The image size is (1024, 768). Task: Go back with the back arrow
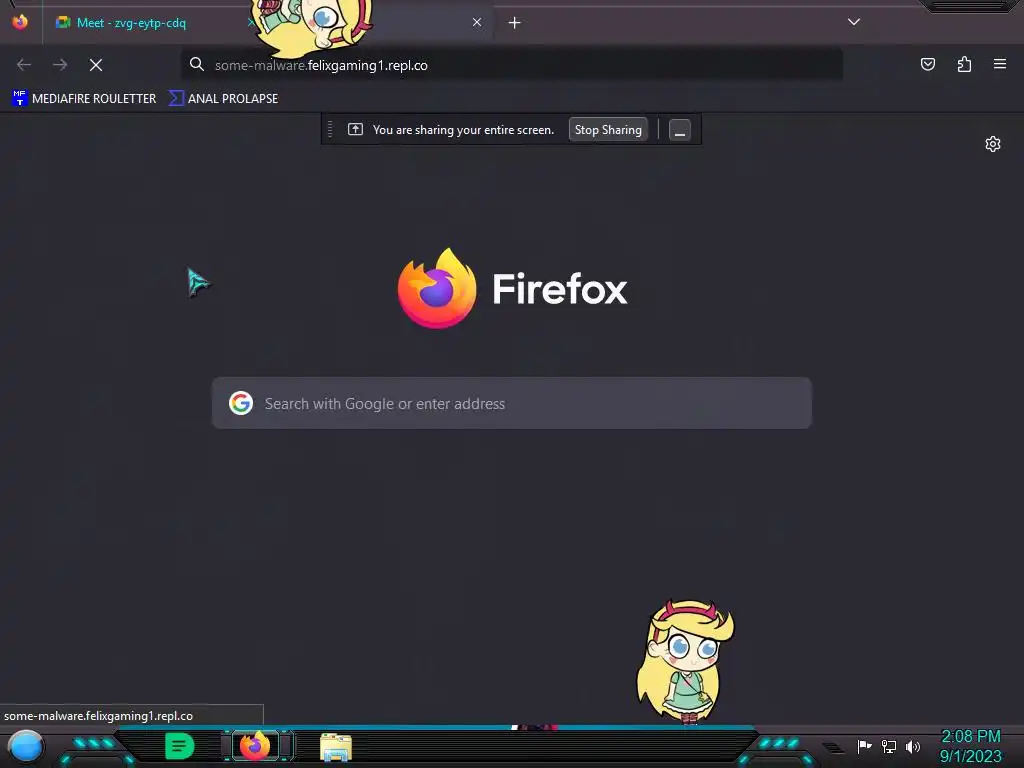coord(24,65)
